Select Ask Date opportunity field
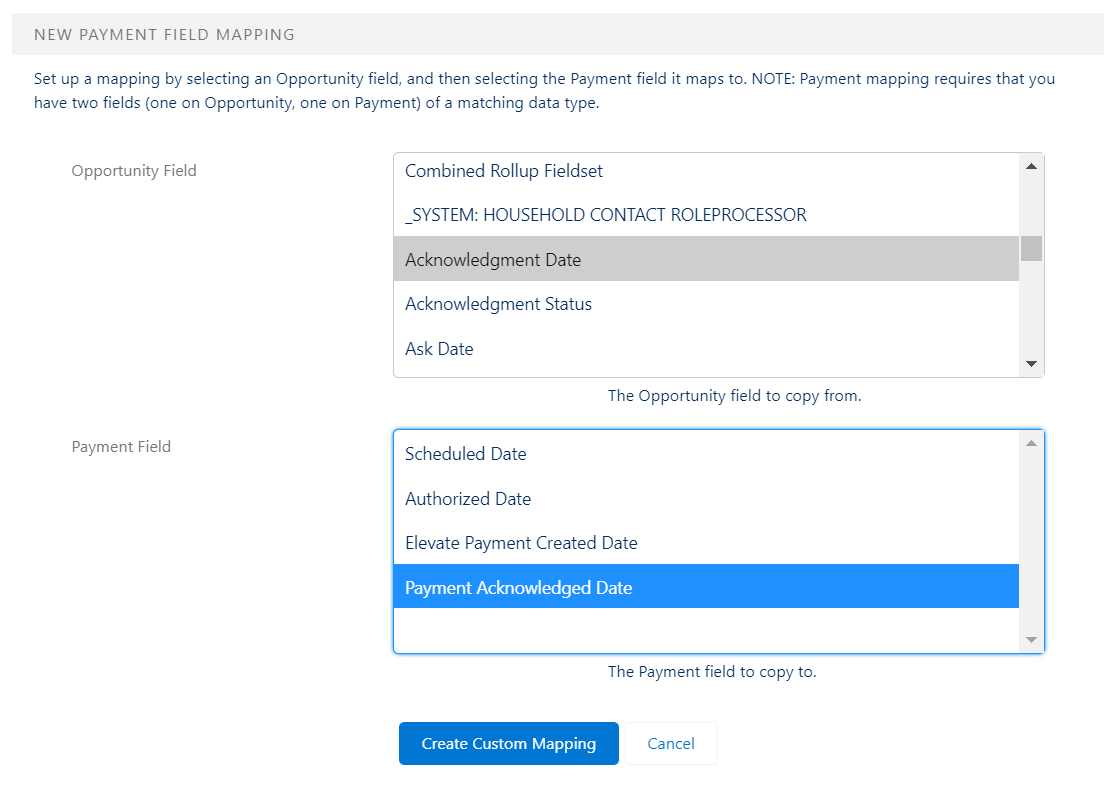This screenshot has height=792, width=1112. tap(439, 349)
